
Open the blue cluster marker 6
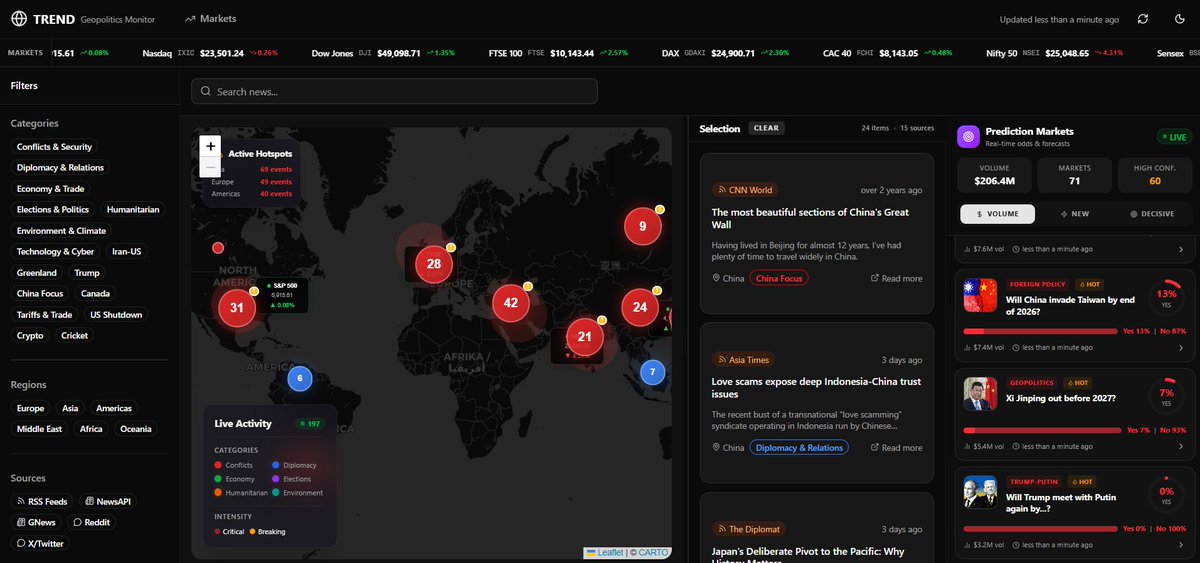click(299, 379)
